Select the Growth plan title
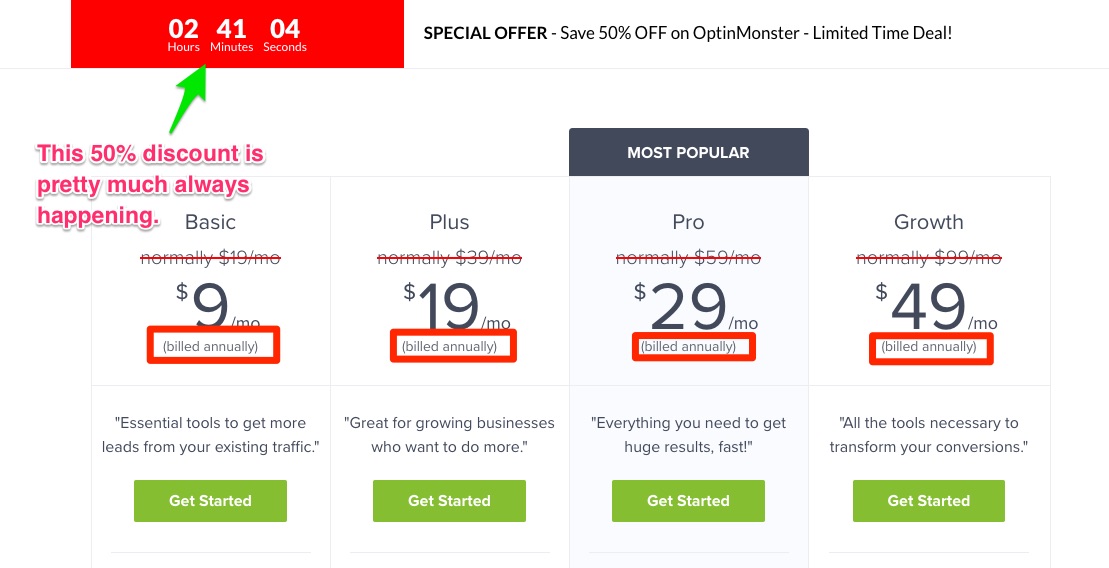 coord(929,222)
